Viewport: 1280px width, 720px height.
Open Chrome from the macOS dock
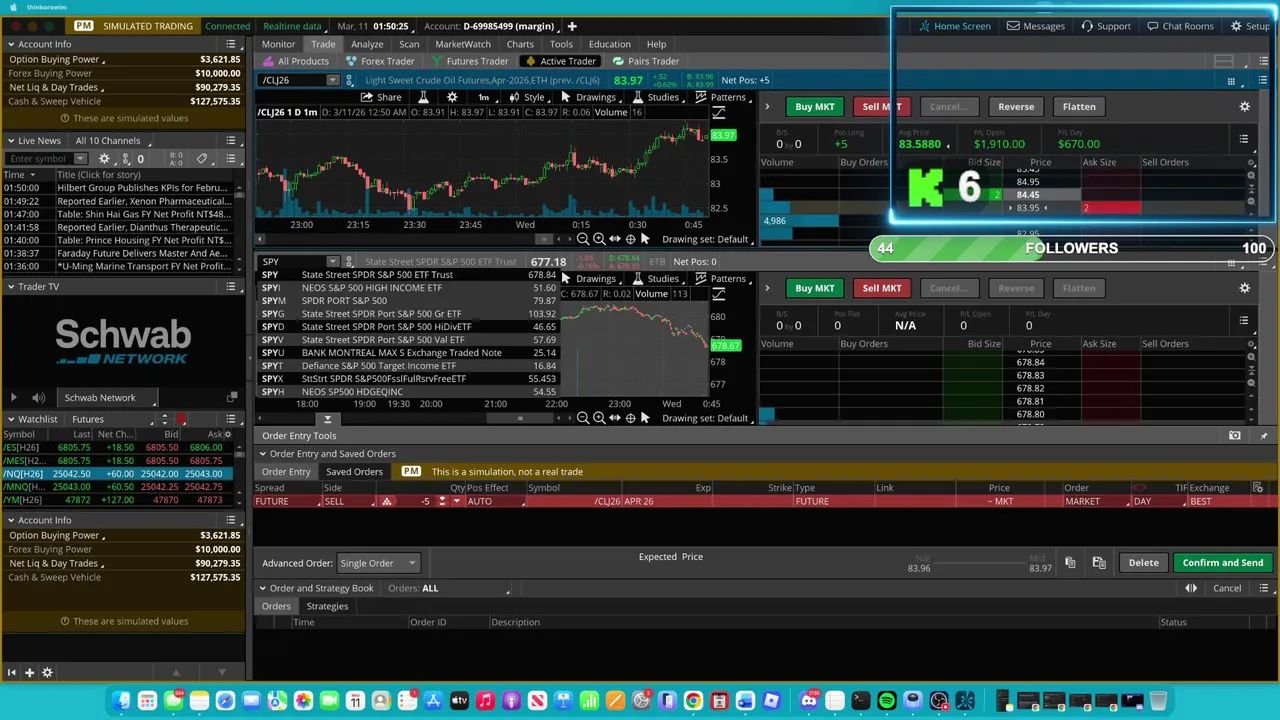tap(693, 701)
